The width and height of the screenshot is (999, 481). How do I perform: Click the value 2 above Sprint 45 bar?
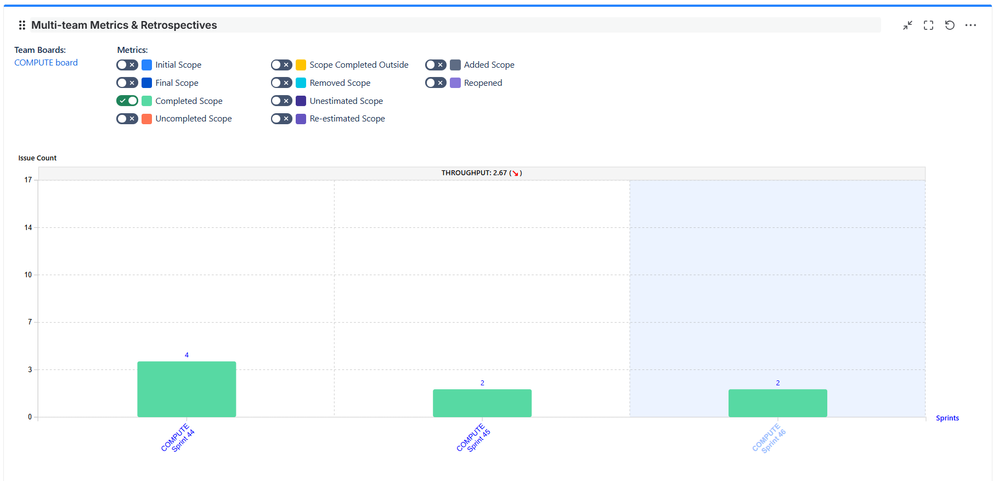pos(482,383)
